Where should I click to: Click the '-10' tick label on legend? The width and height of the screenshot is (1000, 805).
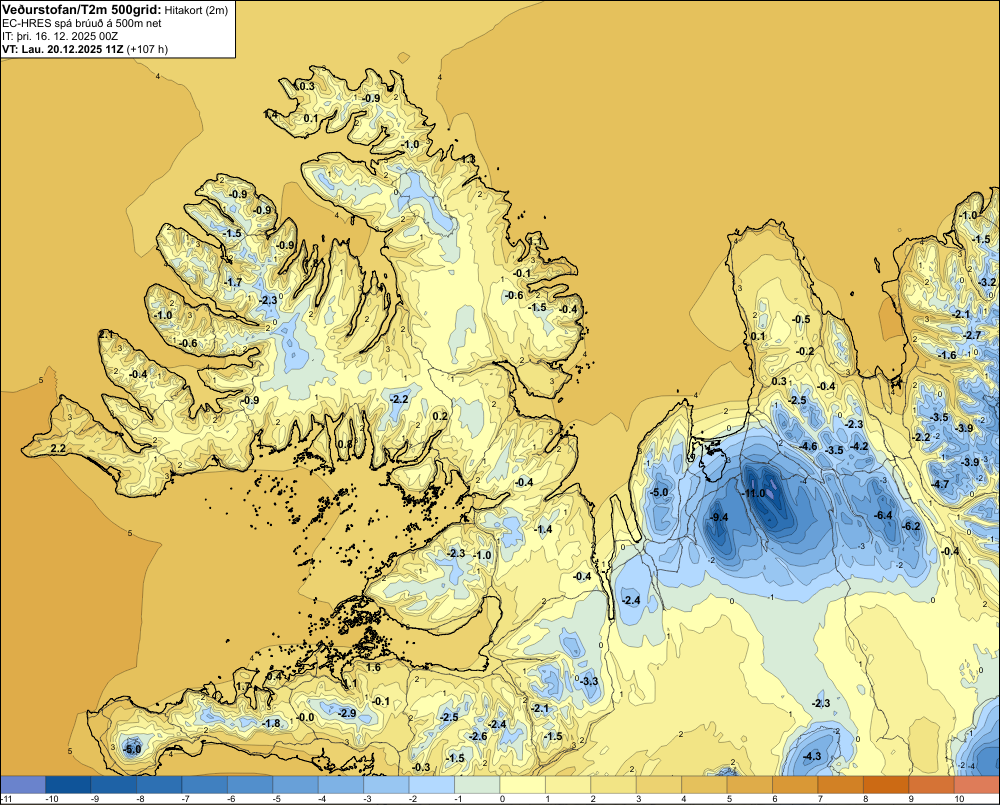point(52,799)
